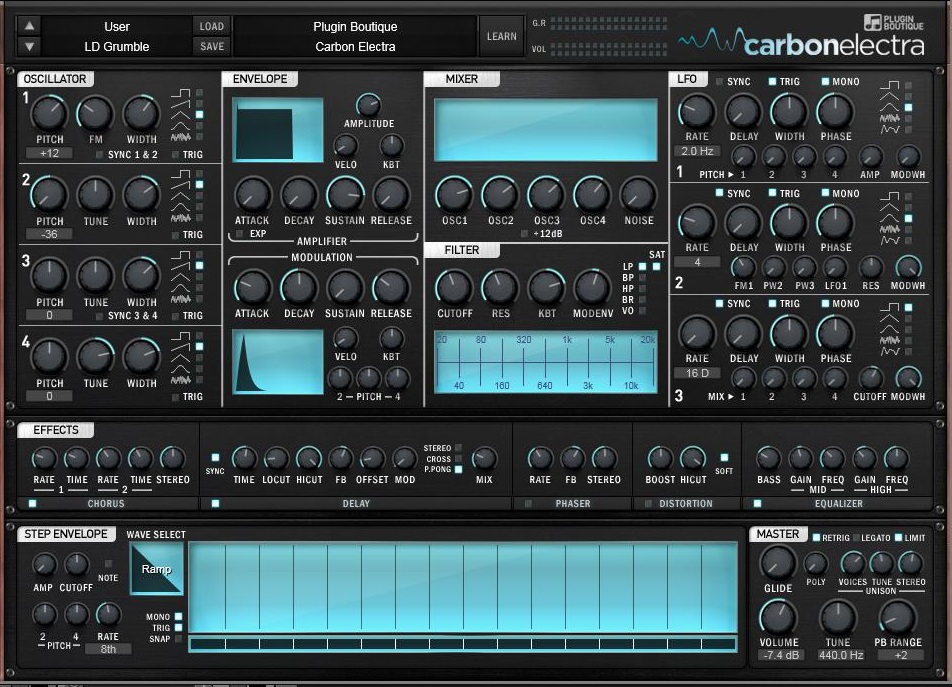Click the delay MIX knob
This screenshot has height=687, width=952.
click(484, 459)
